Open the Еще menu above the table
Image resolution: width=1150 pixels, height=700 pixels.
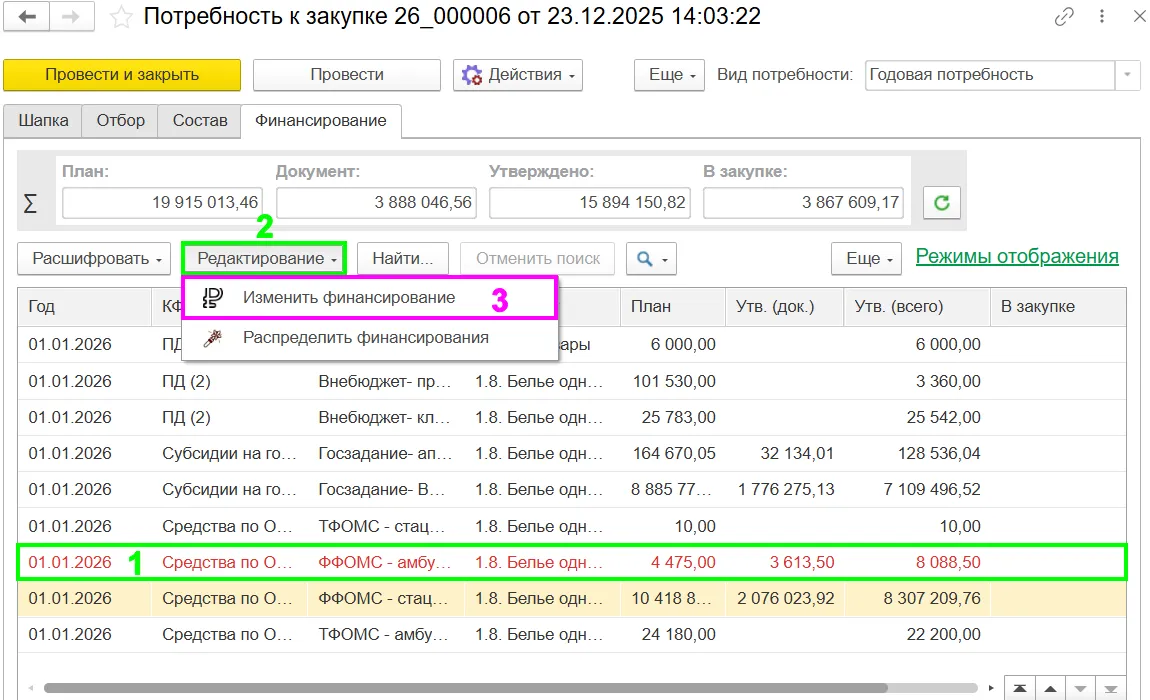[866, 259]
